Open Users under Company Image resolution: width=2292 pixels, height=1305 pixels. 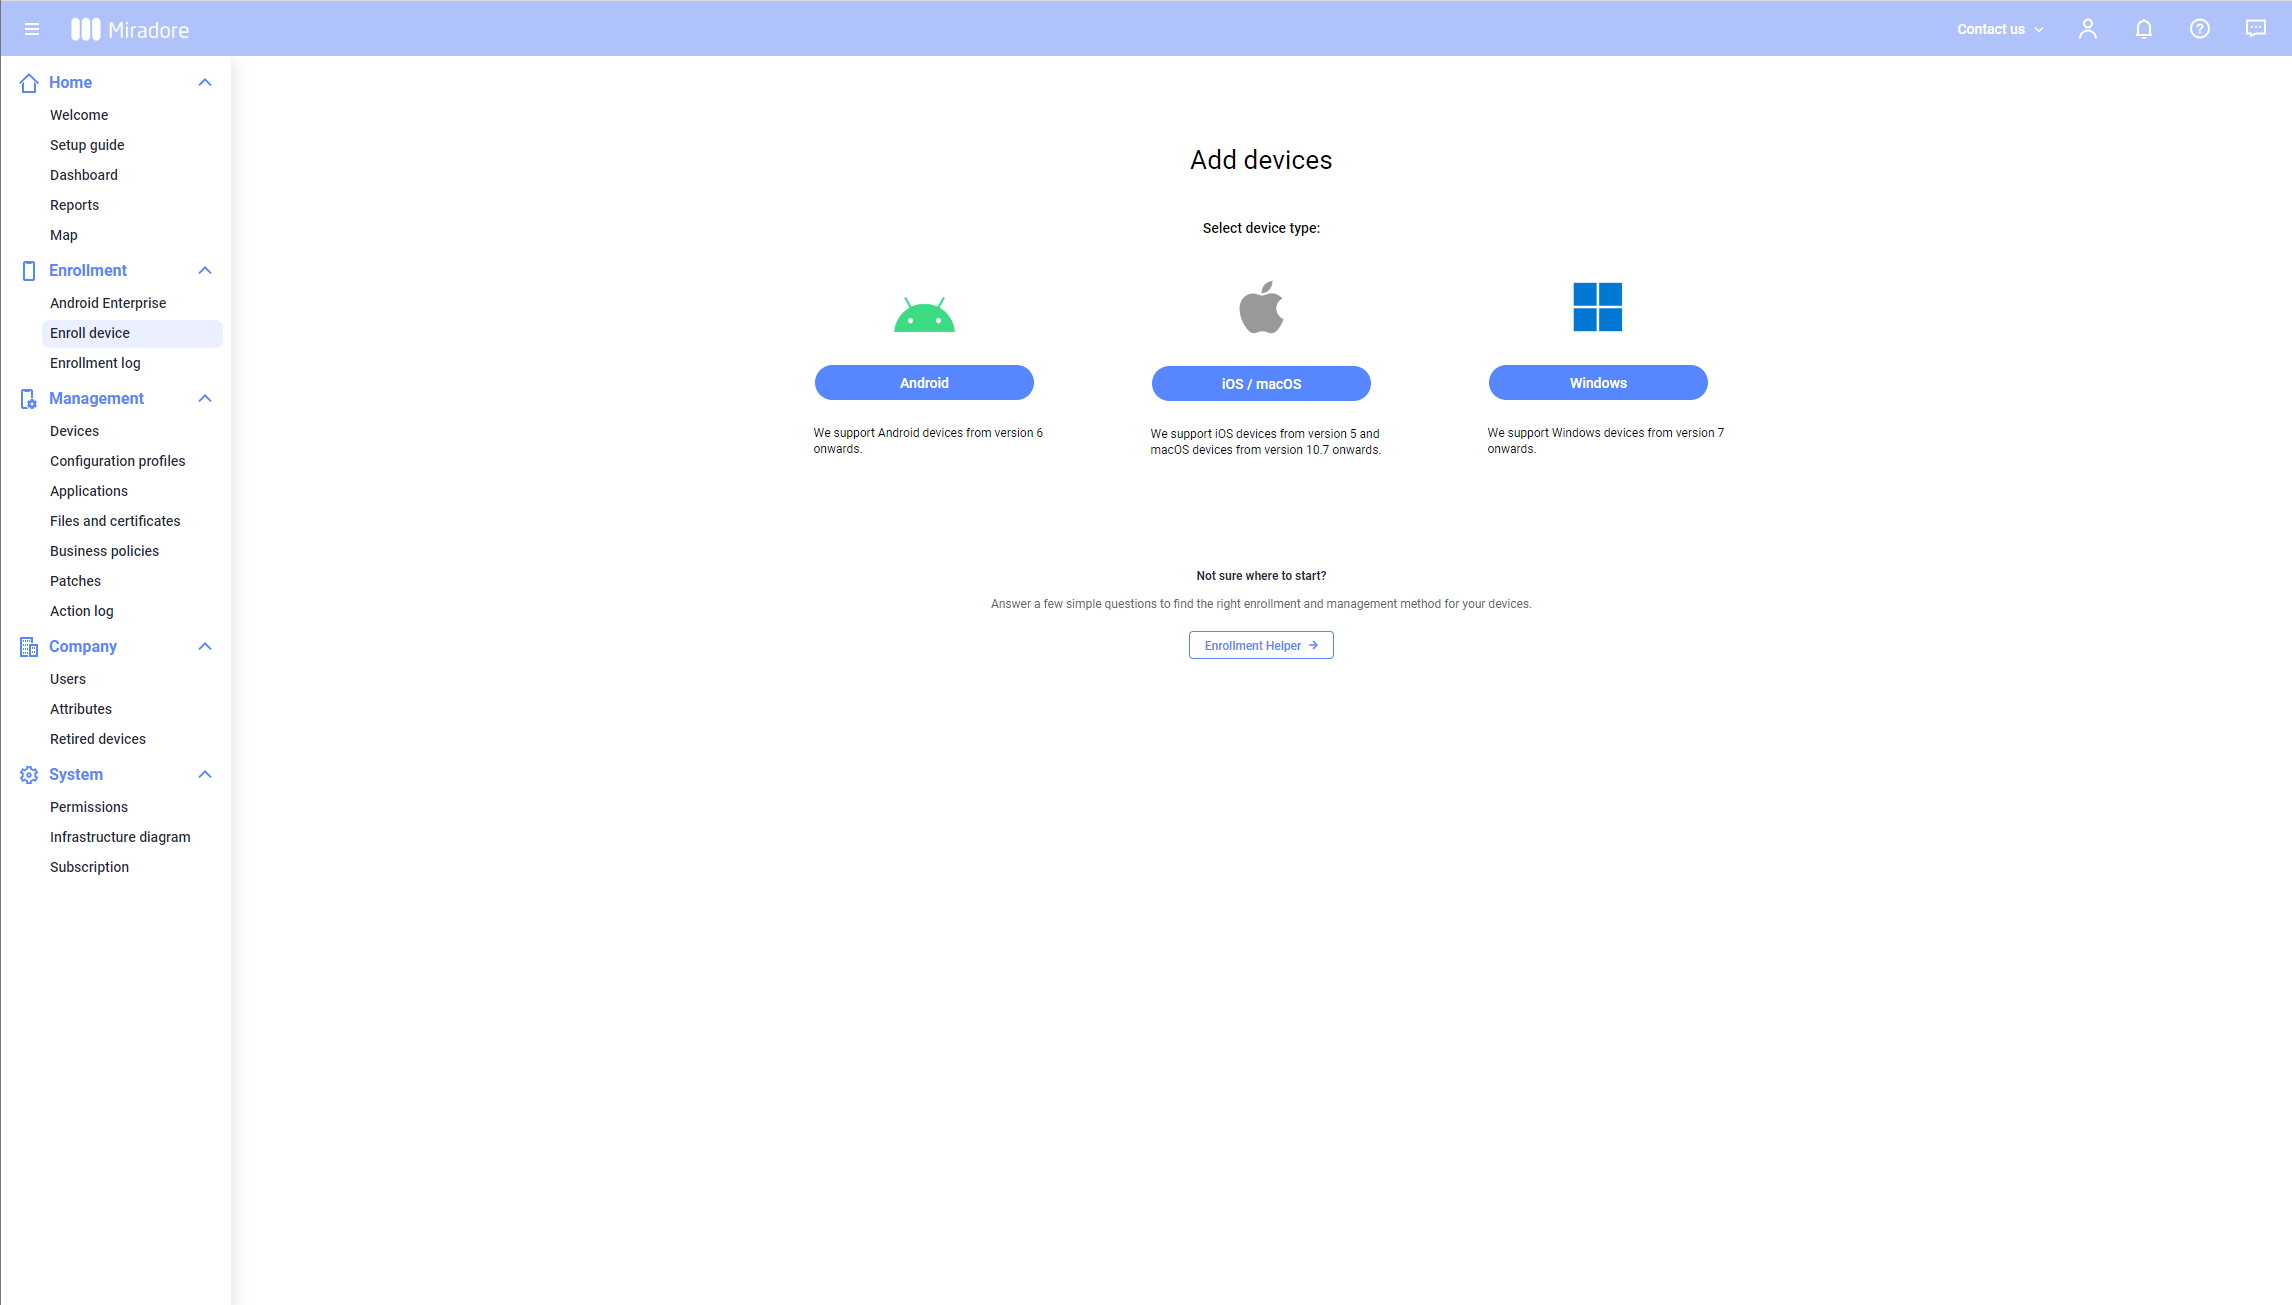(x=68, y=679)
